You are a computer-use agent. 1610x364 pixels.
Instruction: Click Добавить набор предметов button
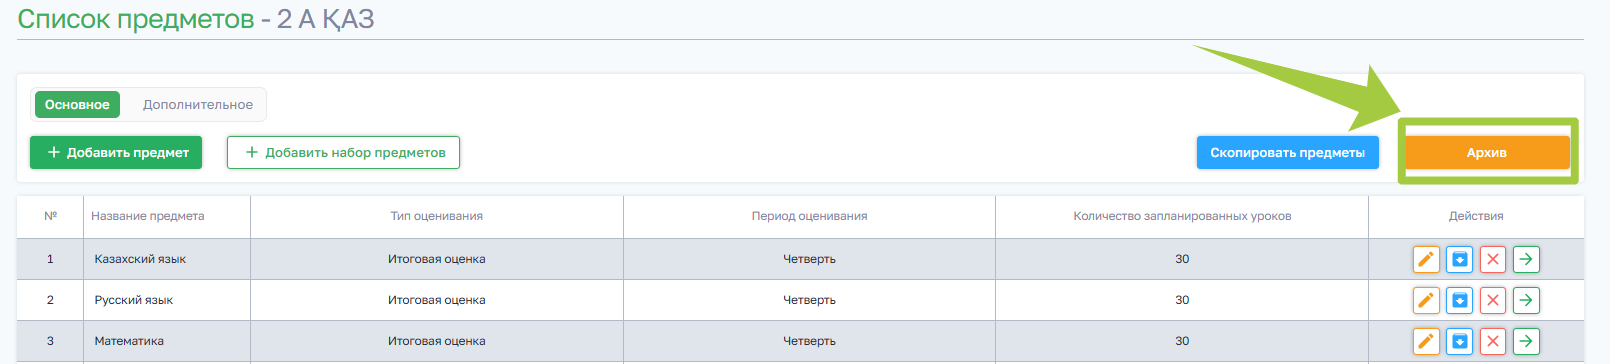[343, 152]
